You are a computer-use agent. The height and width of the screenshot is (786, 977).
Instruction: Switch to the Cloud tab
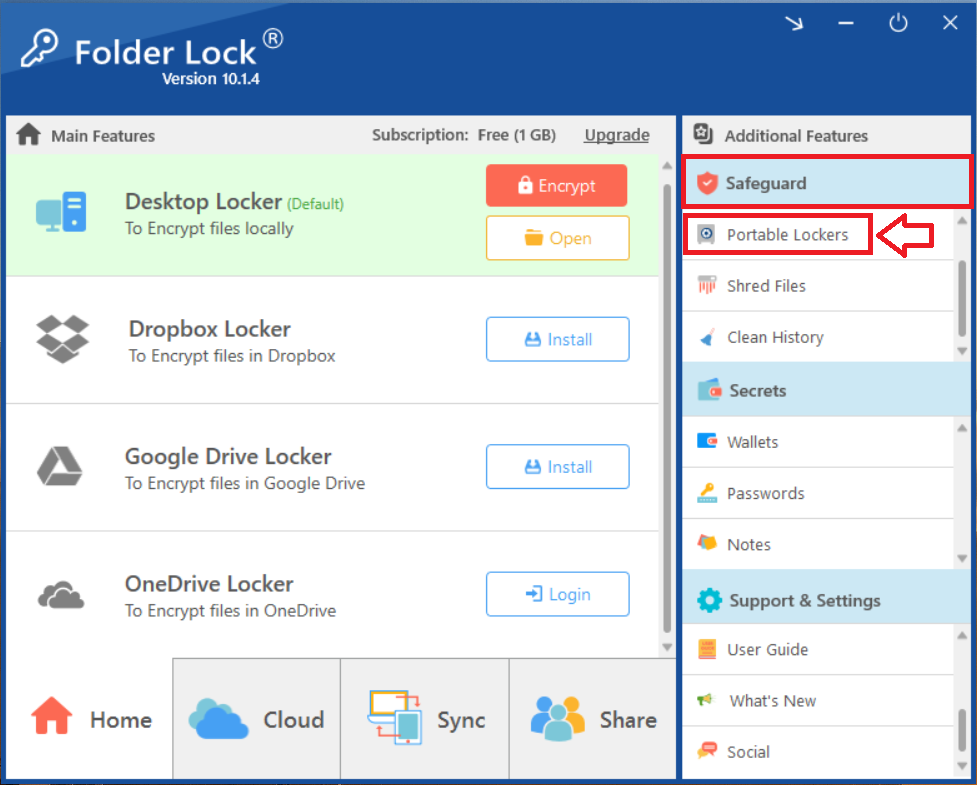[257, 719]
